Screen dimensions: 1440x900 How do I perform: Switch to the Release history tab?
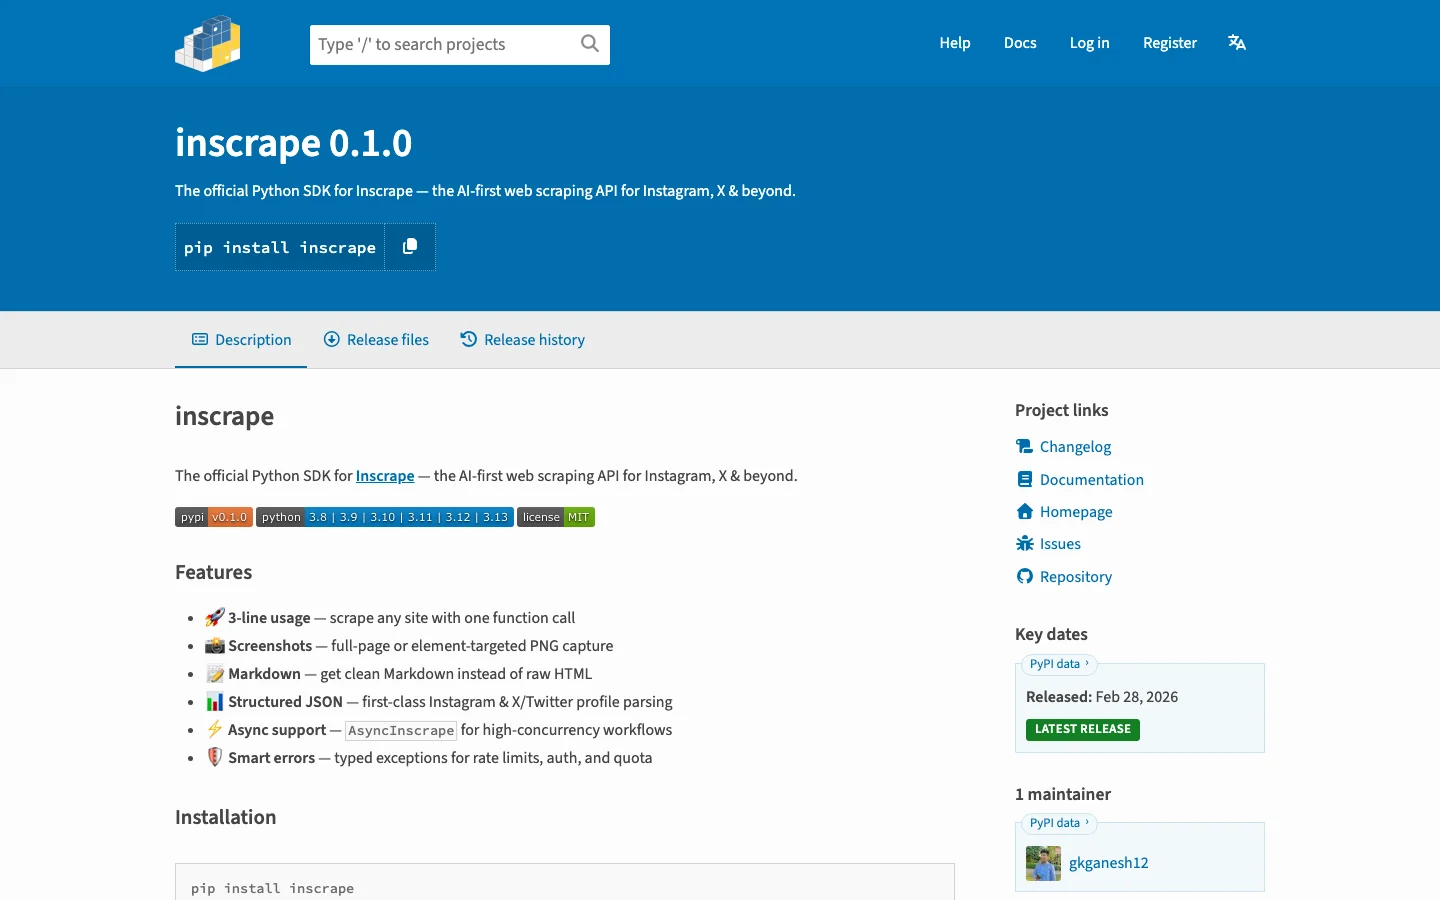point(522,340)
